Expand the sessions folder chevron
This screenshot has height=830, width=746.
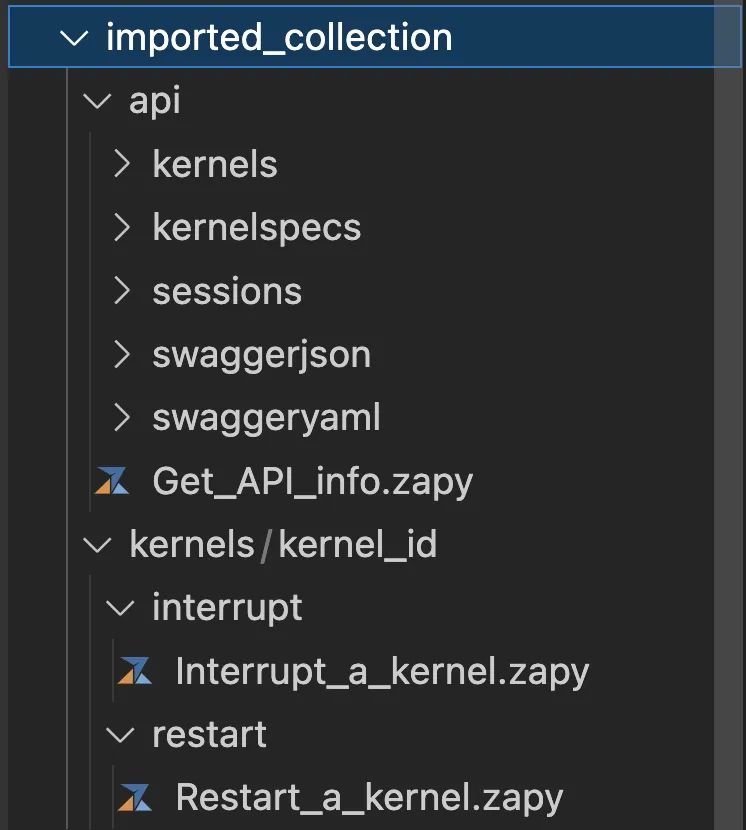[x=122, y=291]
